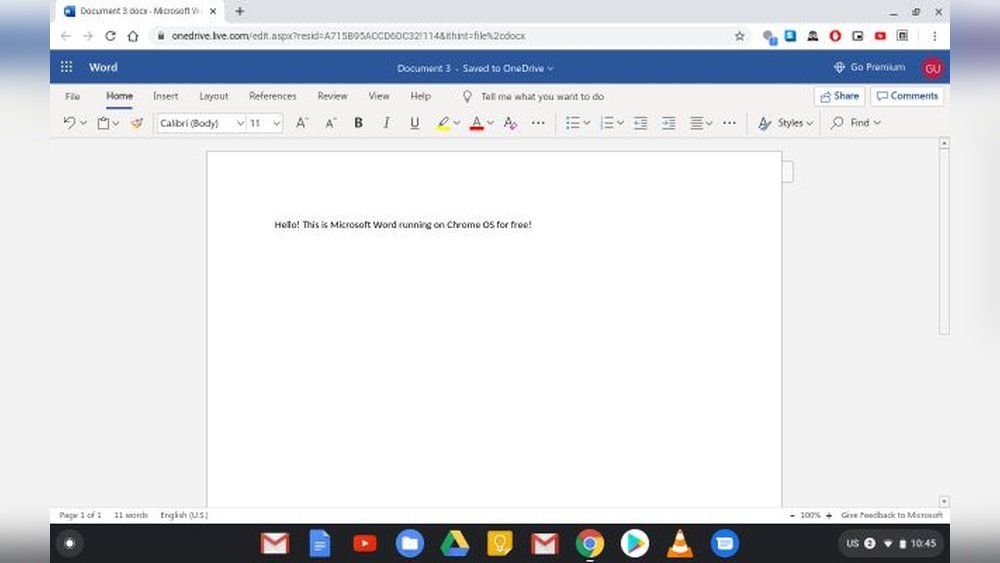The height and width of the screenshot is (563, 1000).
Task: Click the text alignment icon
Action: coord(696,123)
